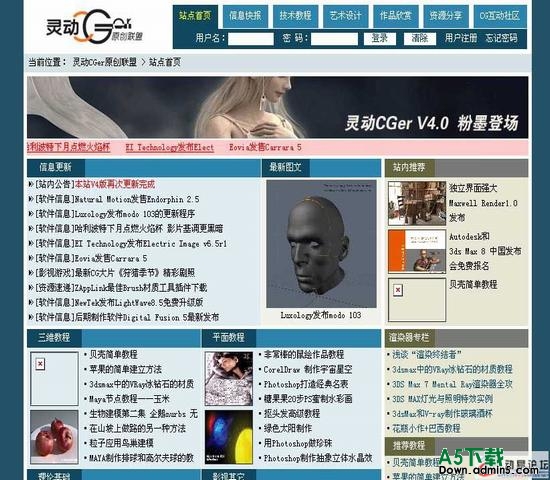
Task: Open Autodesk和3ds Max 8 中国发布会免费报名 link
Action: pyautogui.click(x=485, y=251)
